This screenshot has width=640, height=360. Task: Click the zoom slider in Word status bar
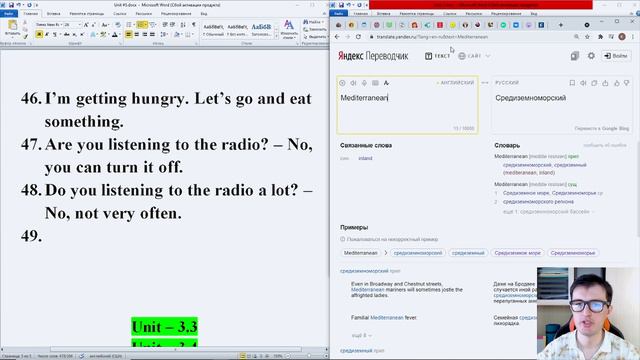tap(308, 356)
